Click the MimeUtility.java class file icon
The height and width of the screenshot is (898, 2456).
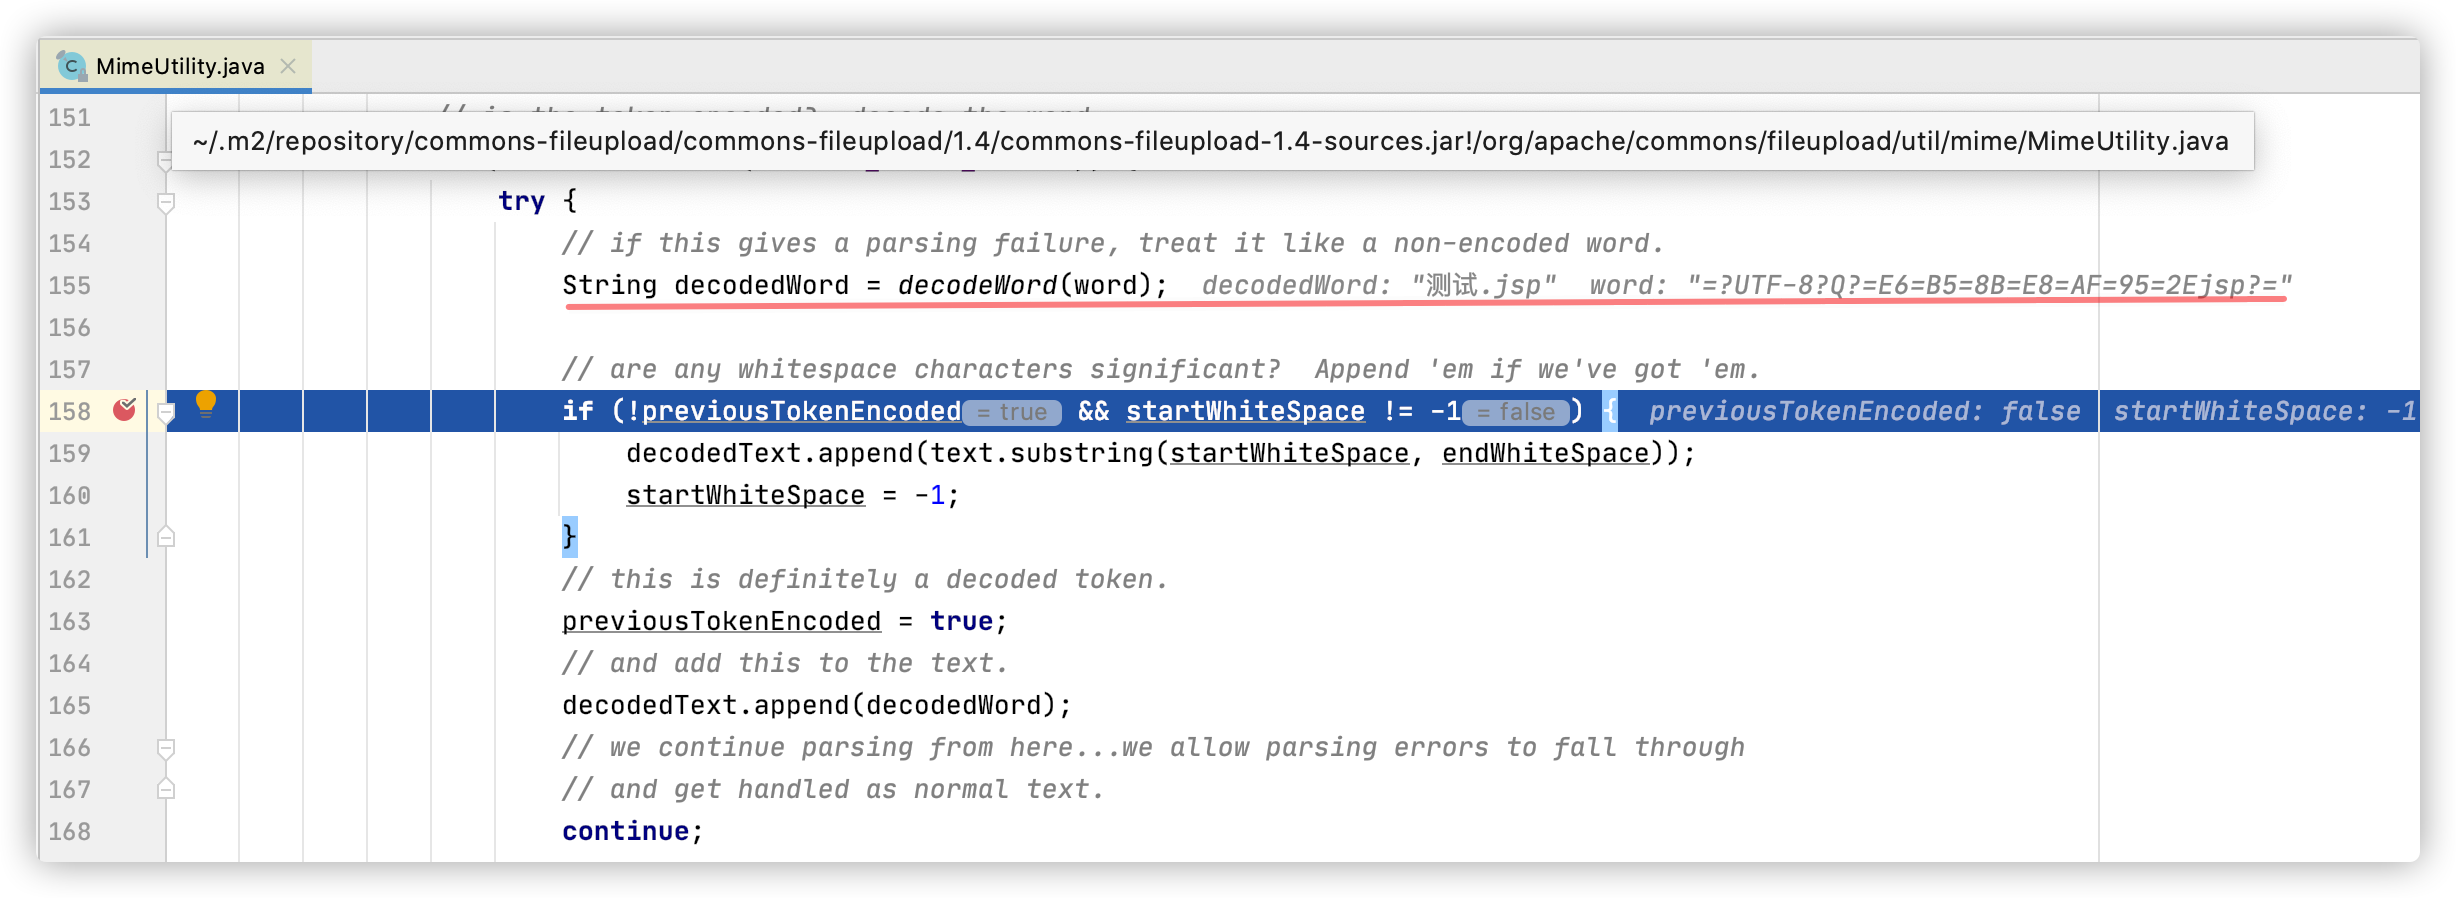(70, 66)
